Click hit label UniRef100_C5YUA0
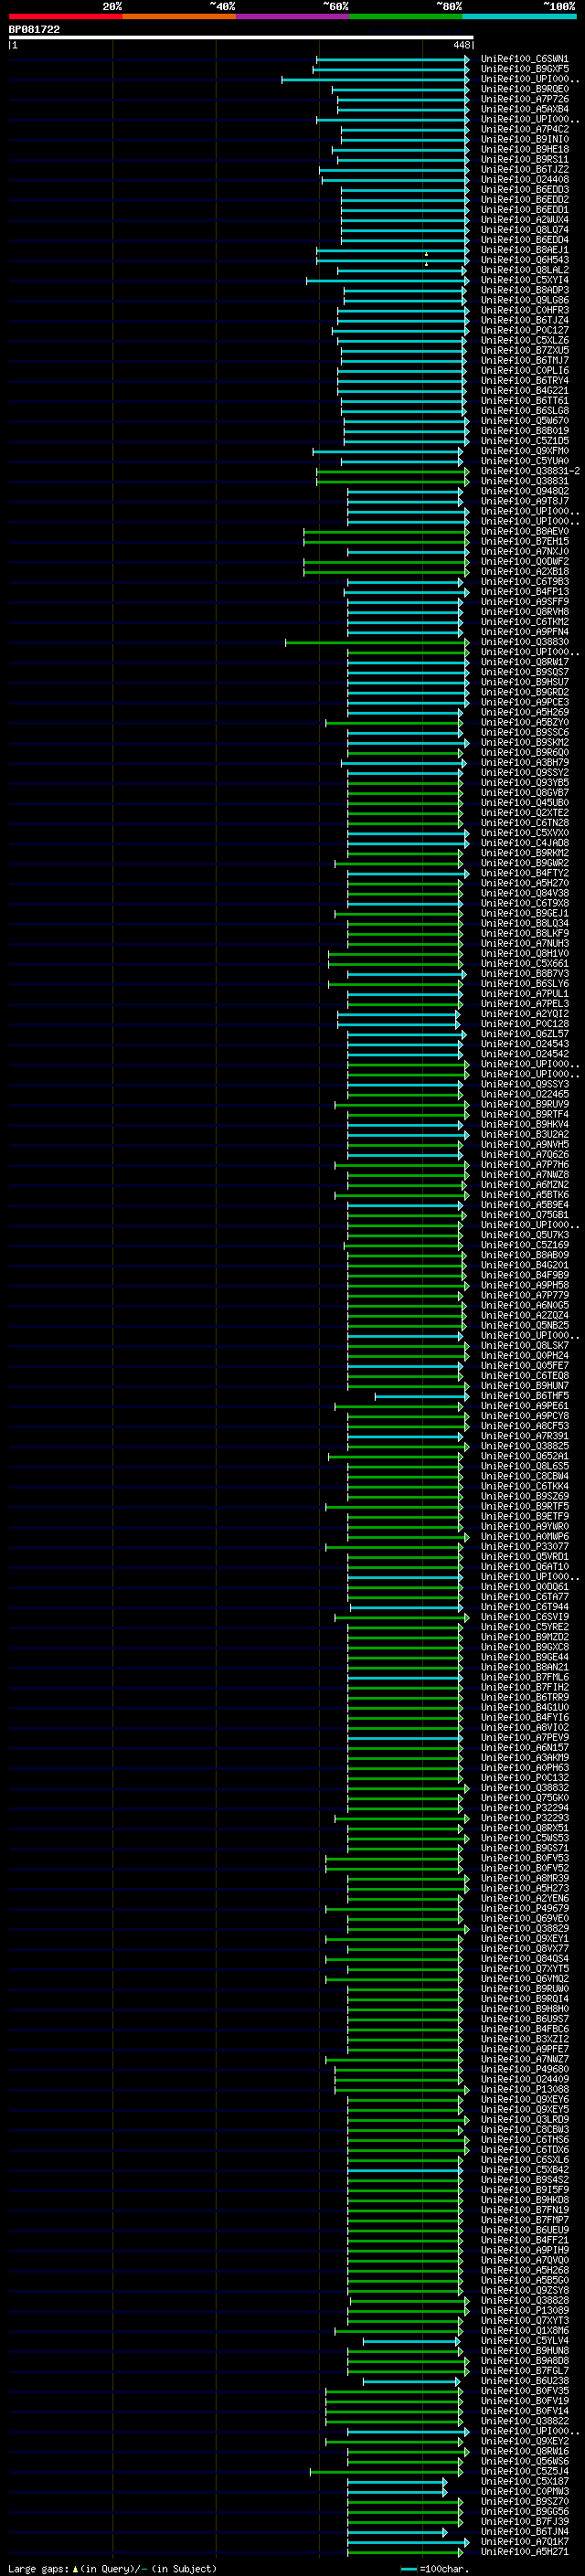 tap(524, 461)
